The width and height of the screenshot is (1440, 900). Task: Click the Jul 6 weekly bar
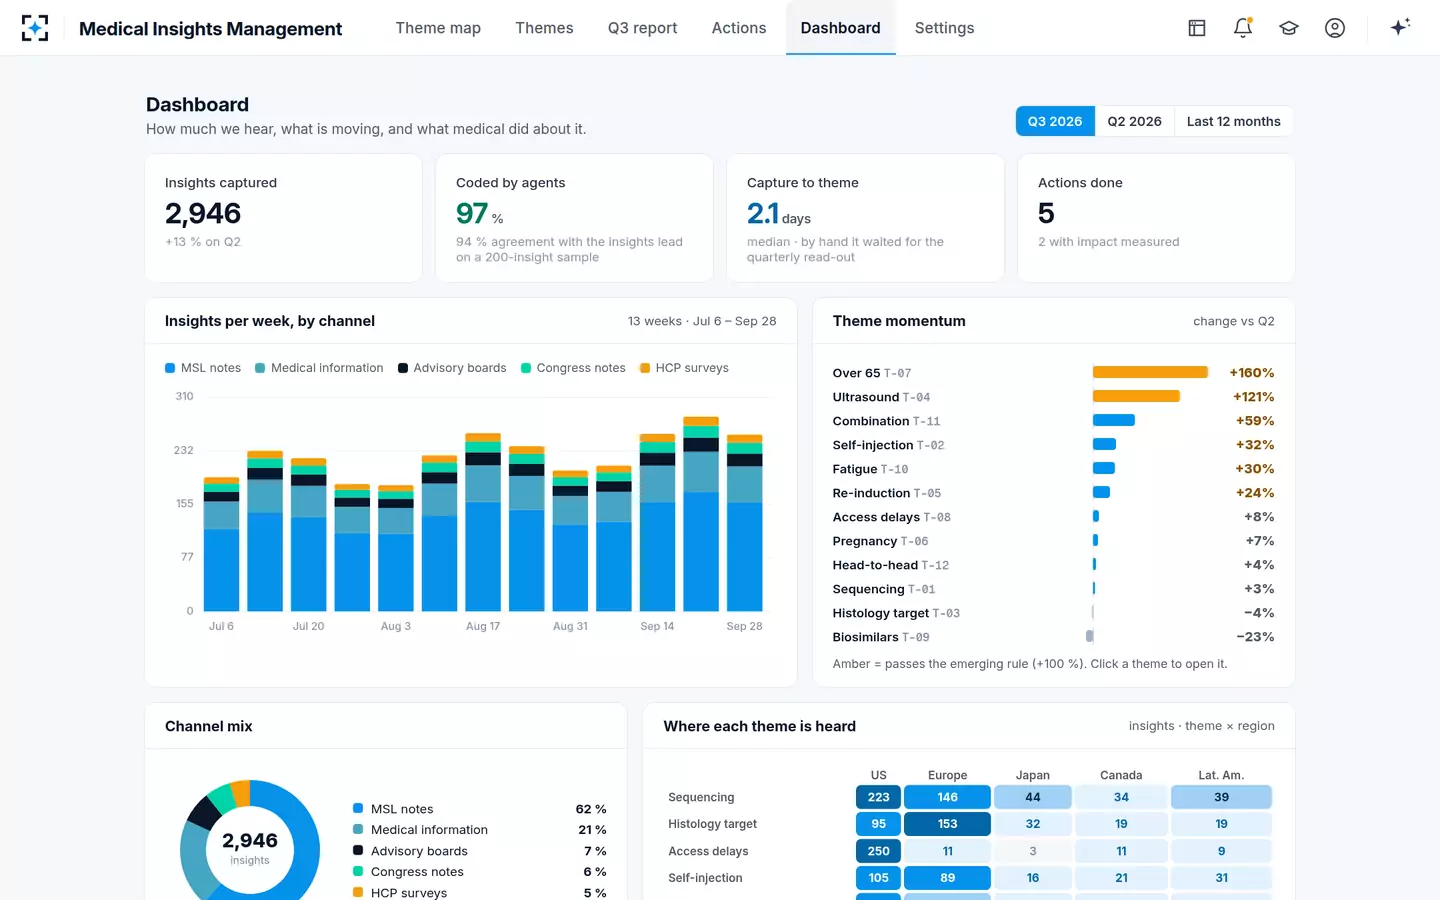coord(221,544)
